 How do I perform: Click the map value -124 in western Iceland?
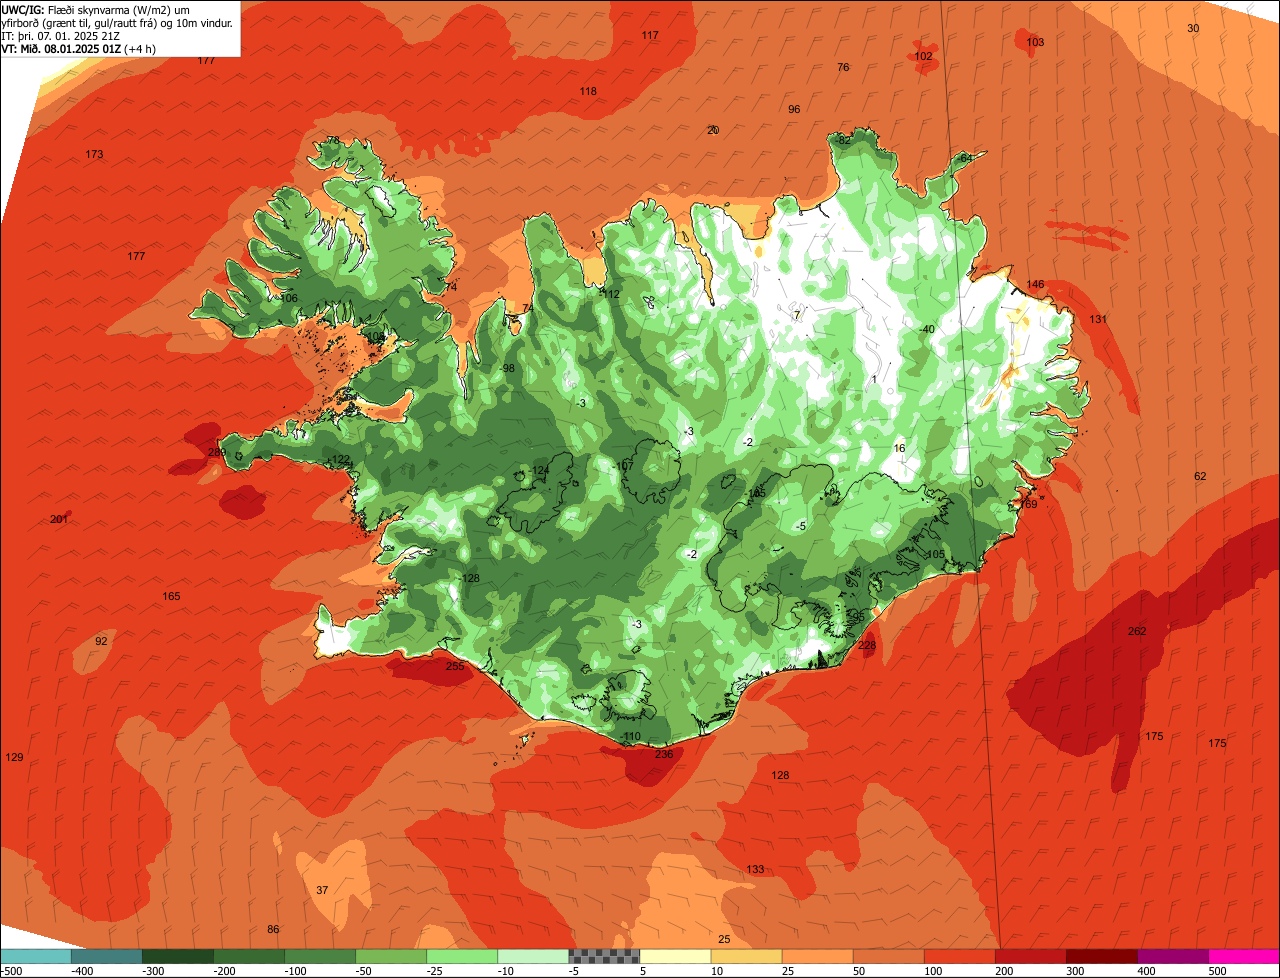pos(539,471)
